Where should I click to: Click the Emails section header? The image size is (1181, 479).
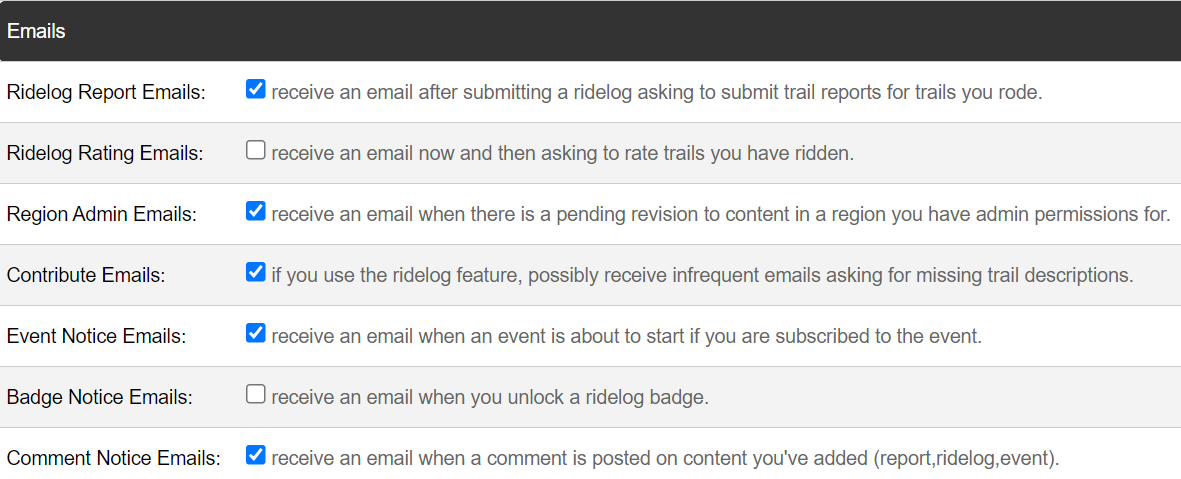click(x=37, y=31)
